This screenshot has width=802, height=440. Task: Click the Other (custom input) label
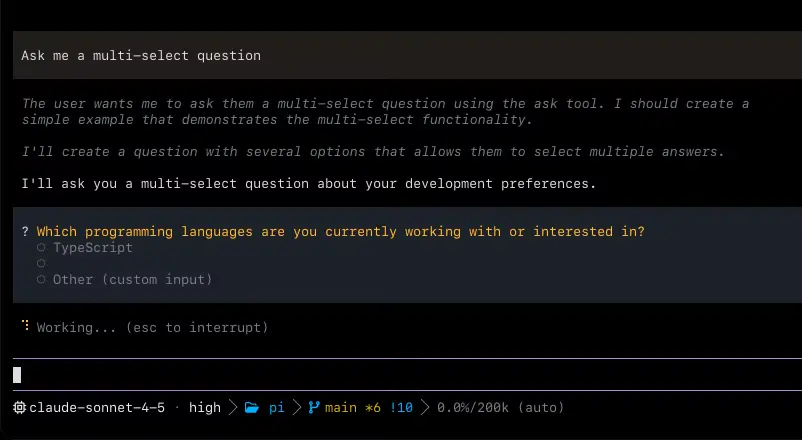click(132, 279)
